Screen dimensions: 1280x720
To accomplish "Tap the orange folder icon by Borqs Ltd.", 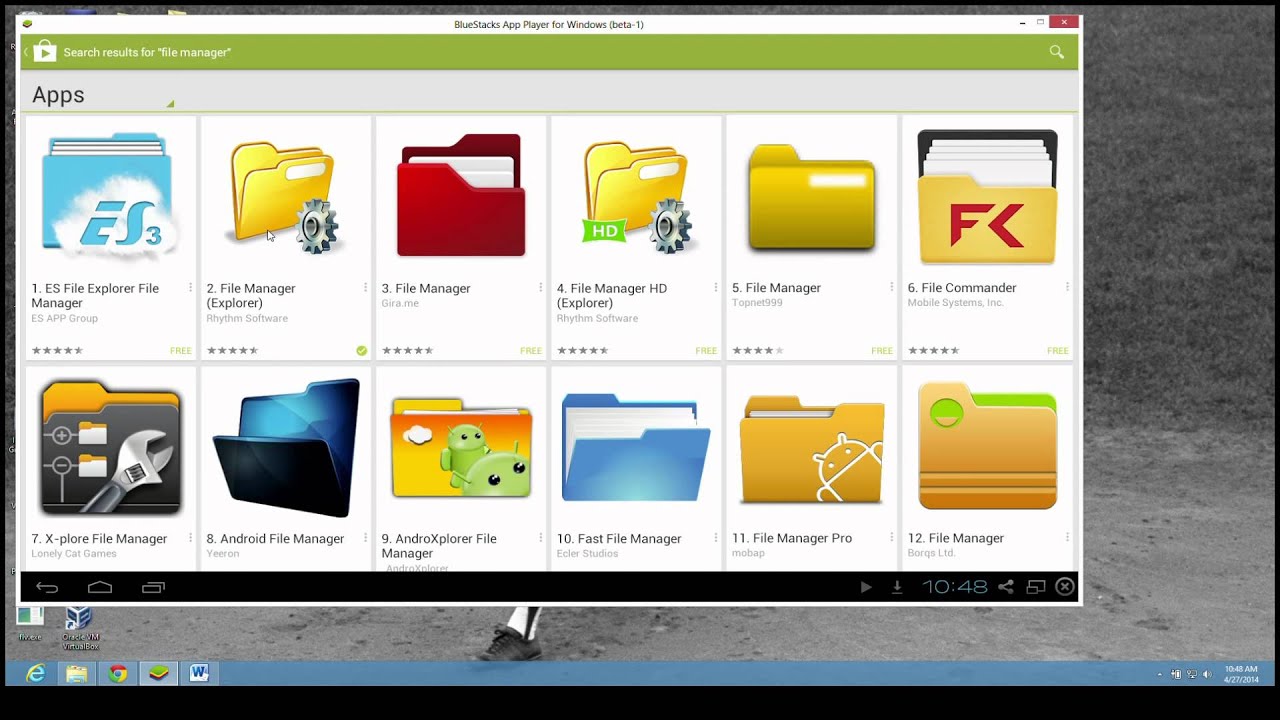I will (987, 446).
